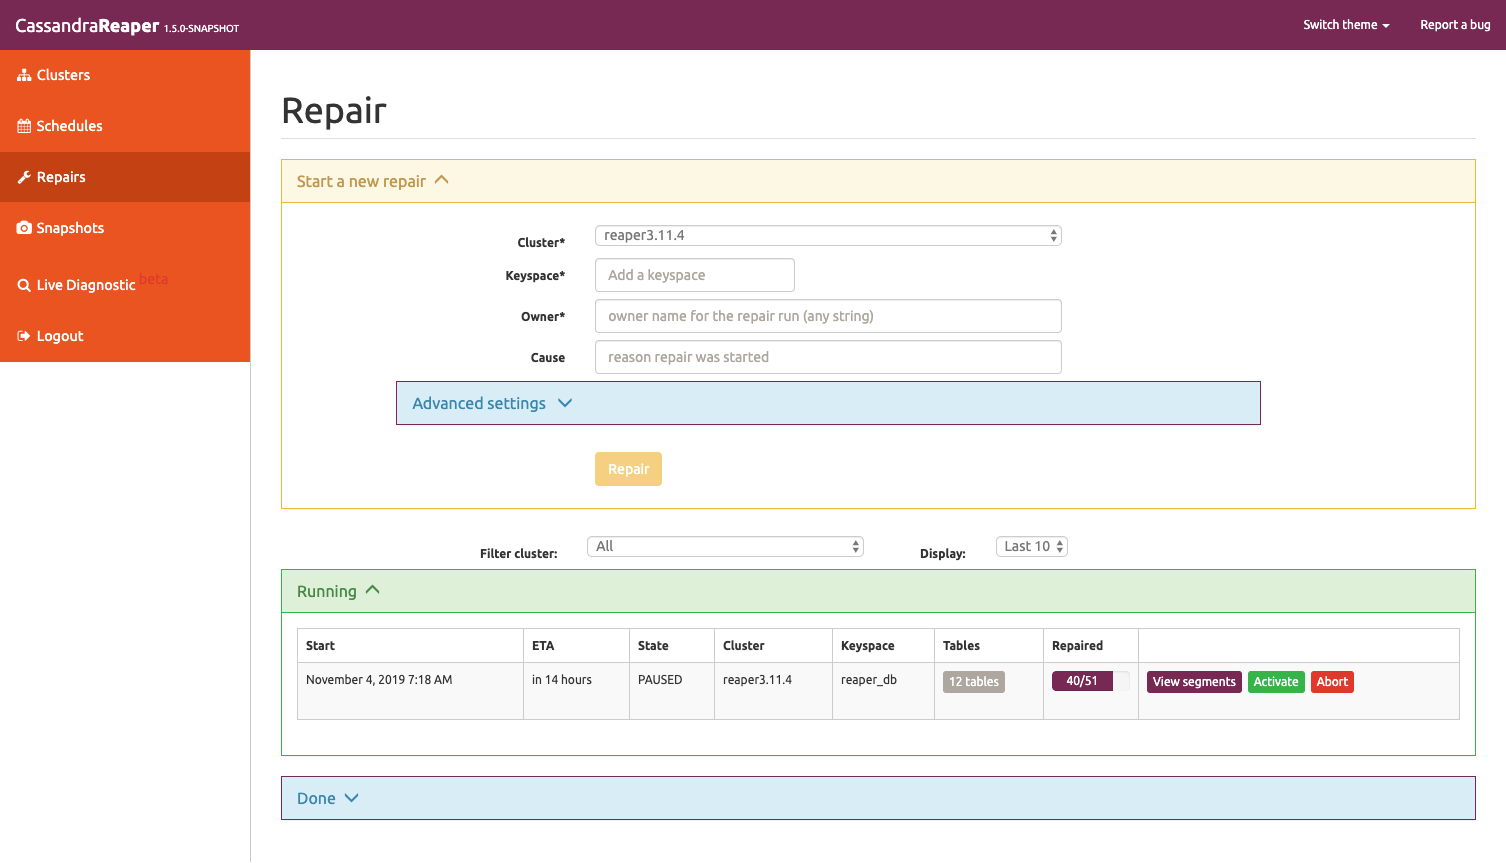Viewport: 1506px width, 863px height.
Task: Click the yellow Repair button
Action: [x=628, y=469]
